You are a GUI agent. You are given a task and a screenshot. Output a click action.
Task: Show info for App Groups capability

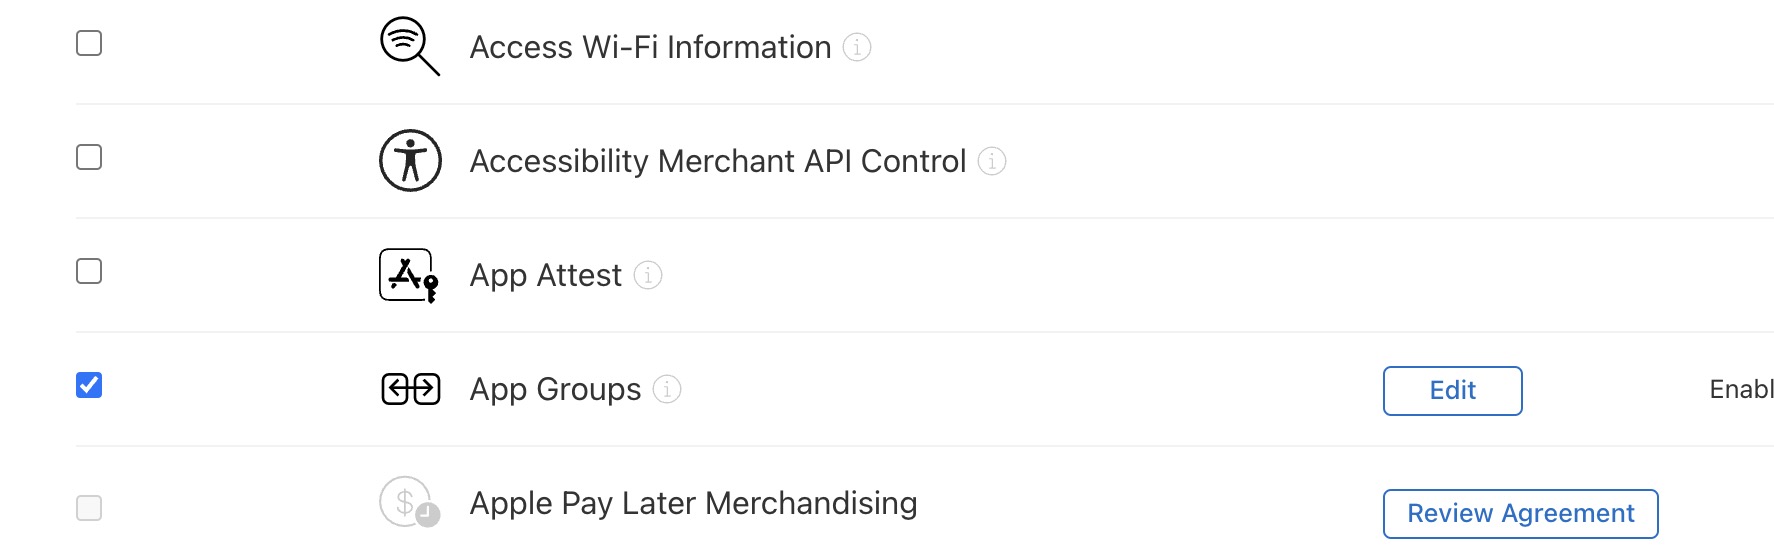667,389
